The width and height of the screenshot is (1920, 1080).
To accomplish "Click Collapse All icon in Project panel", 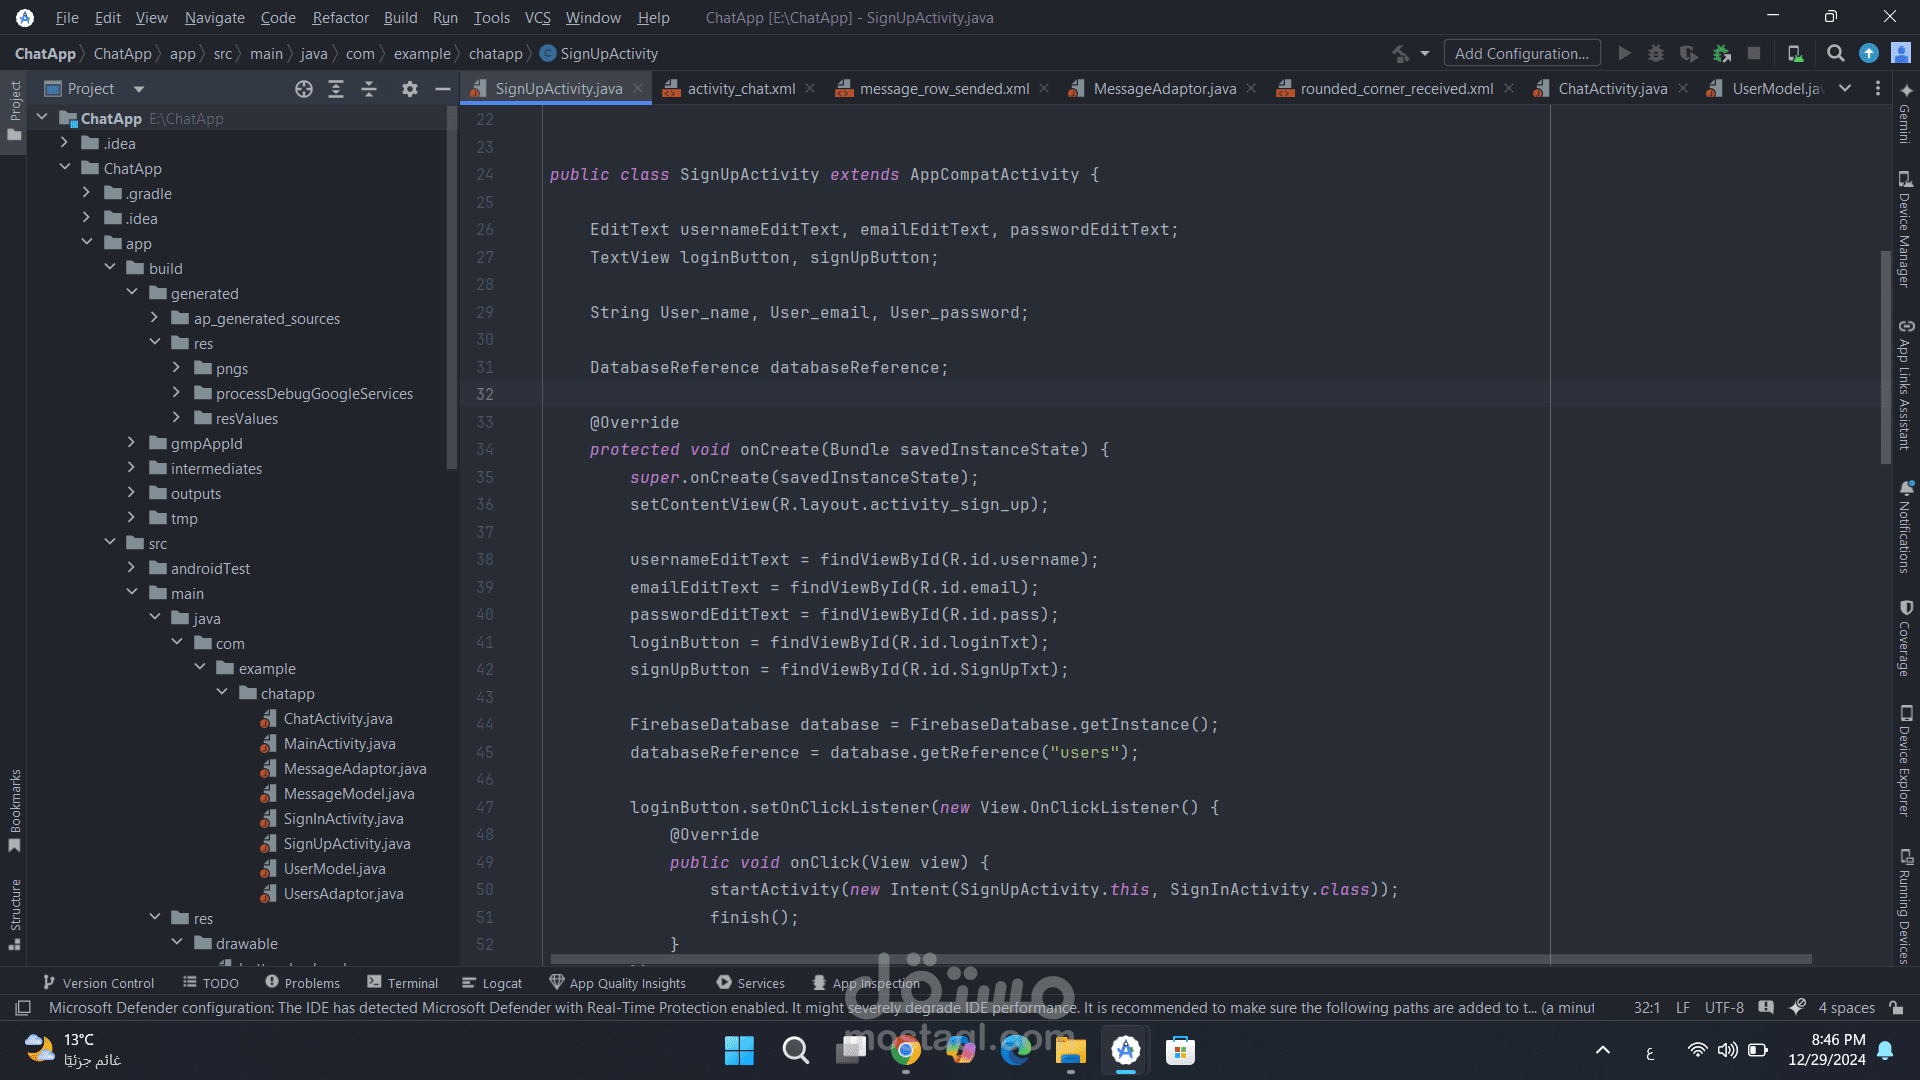I will [x=369, y=89].
